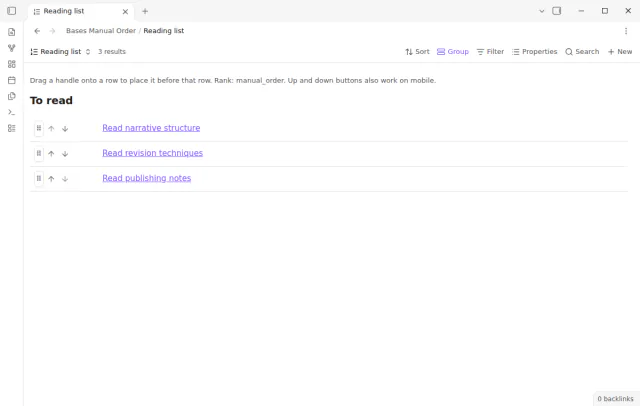
Task: Open the command palette terminal icon
Action: (x=11, y=112)
